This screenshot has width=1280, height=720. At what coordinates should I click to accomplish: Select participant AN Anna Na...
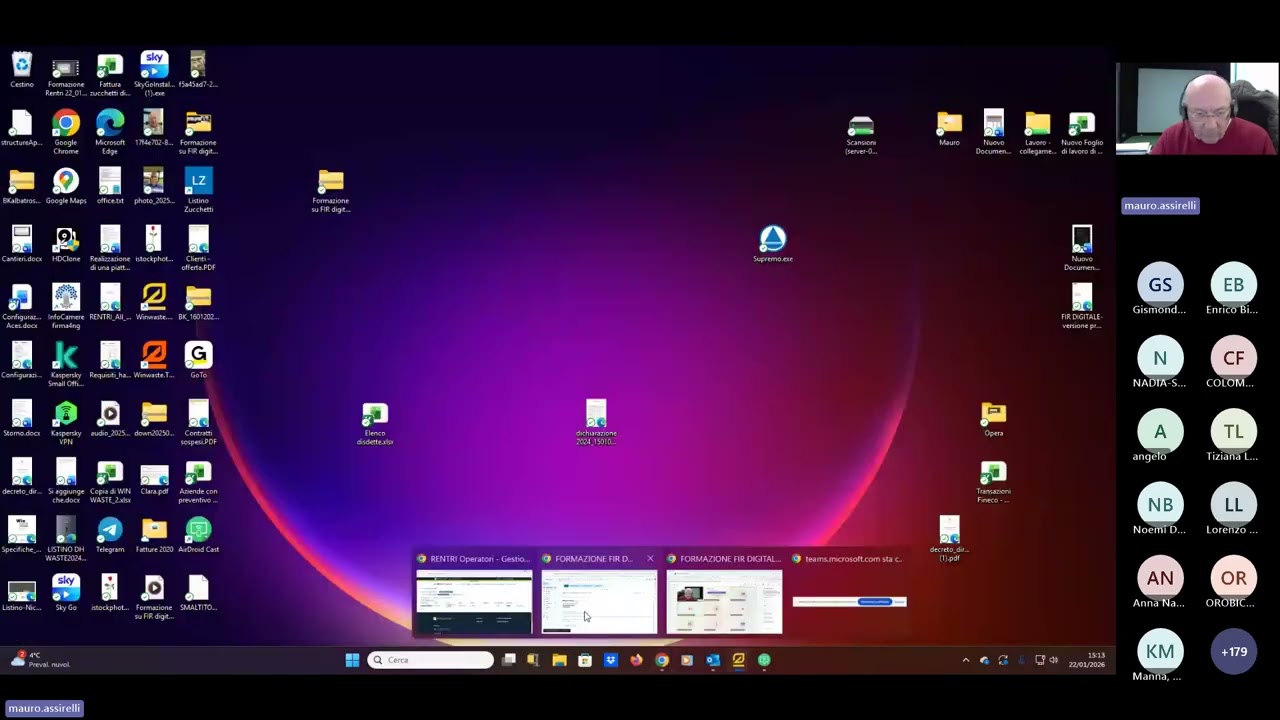pos(1160,584)
